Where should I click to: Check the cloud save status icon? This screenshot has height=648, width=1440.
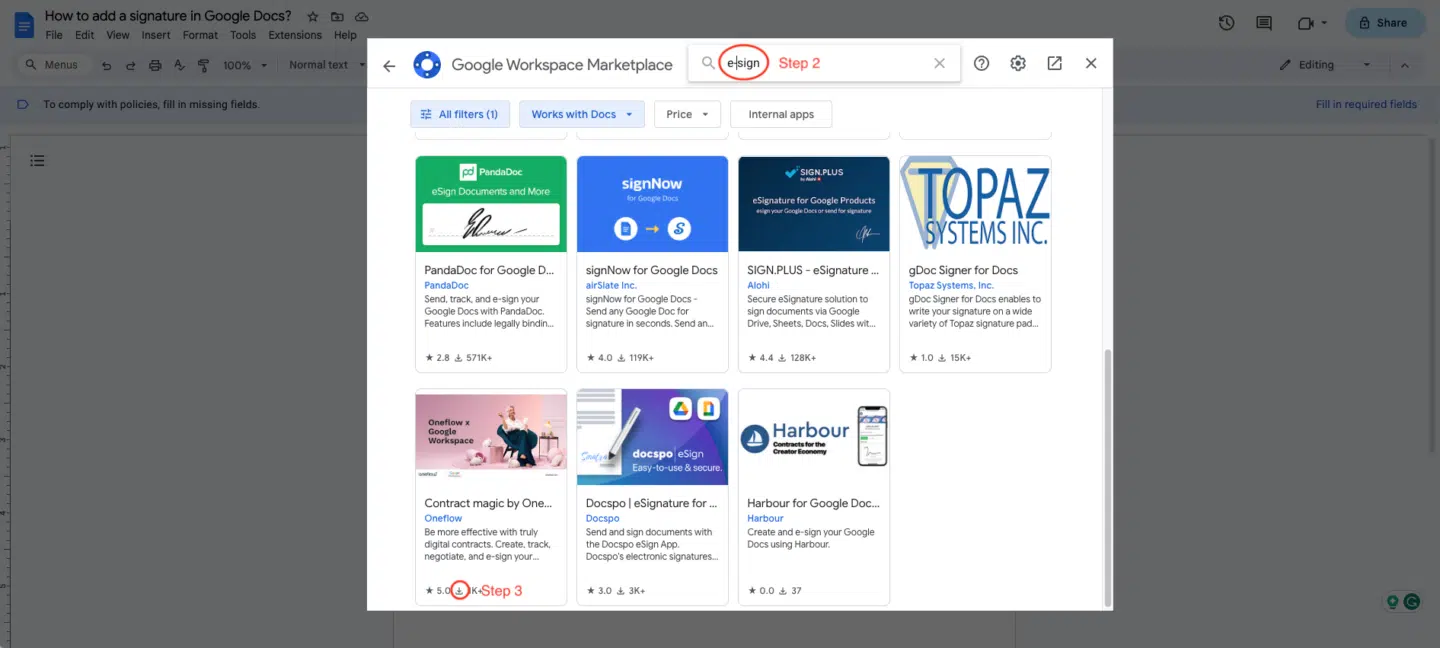tap(361, 17)
